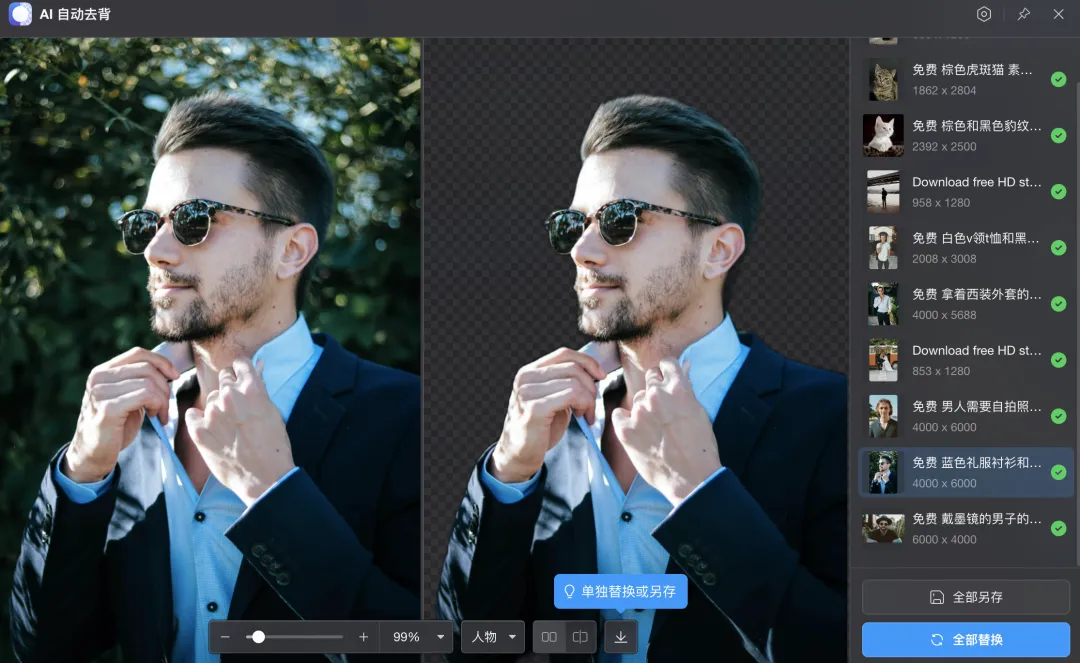1080x663 pixels.
Task: Close the AI 自动去背 window
Action: tap(1059, 14)
